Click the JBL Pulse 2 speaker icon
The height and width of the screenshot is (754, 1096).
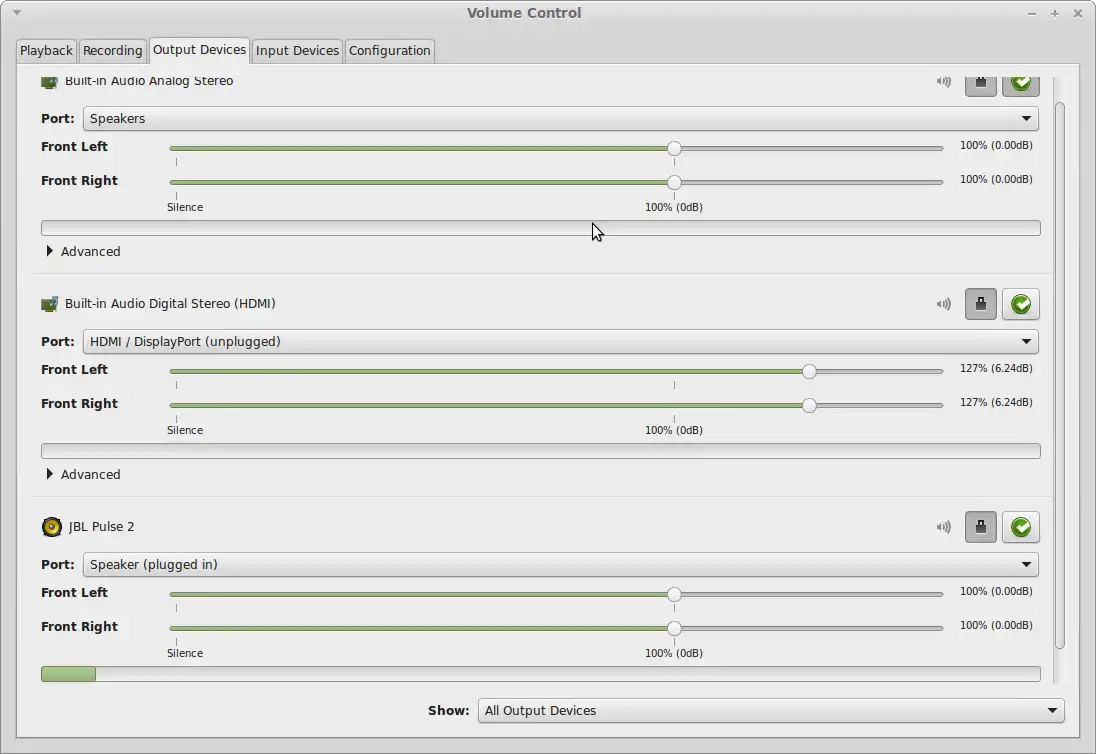52,527
